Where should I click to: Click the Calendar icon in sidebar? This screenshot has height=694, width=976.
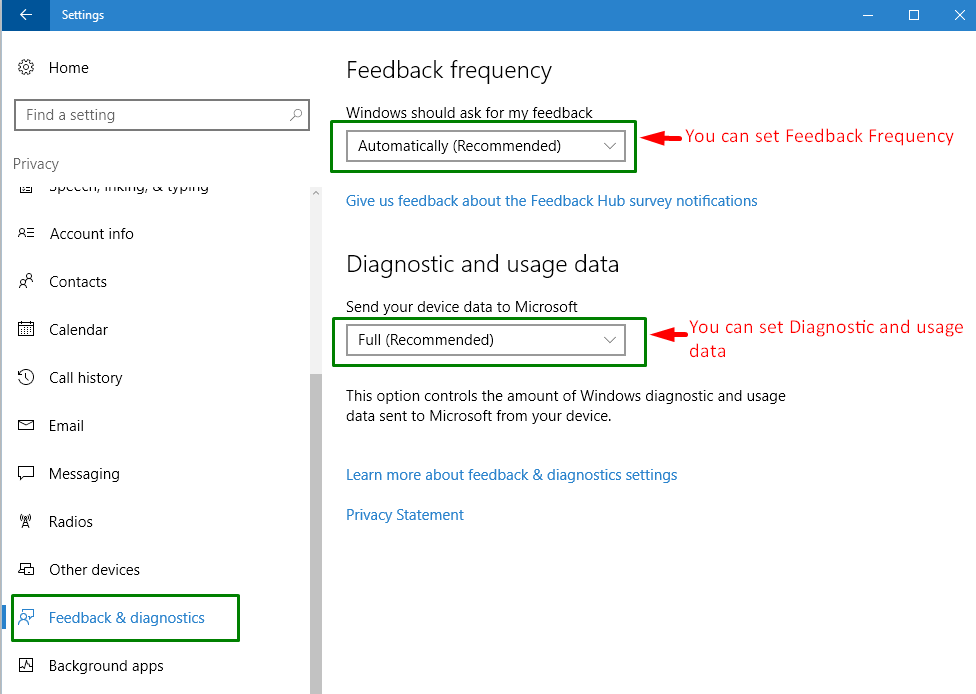tap(27, 330)
